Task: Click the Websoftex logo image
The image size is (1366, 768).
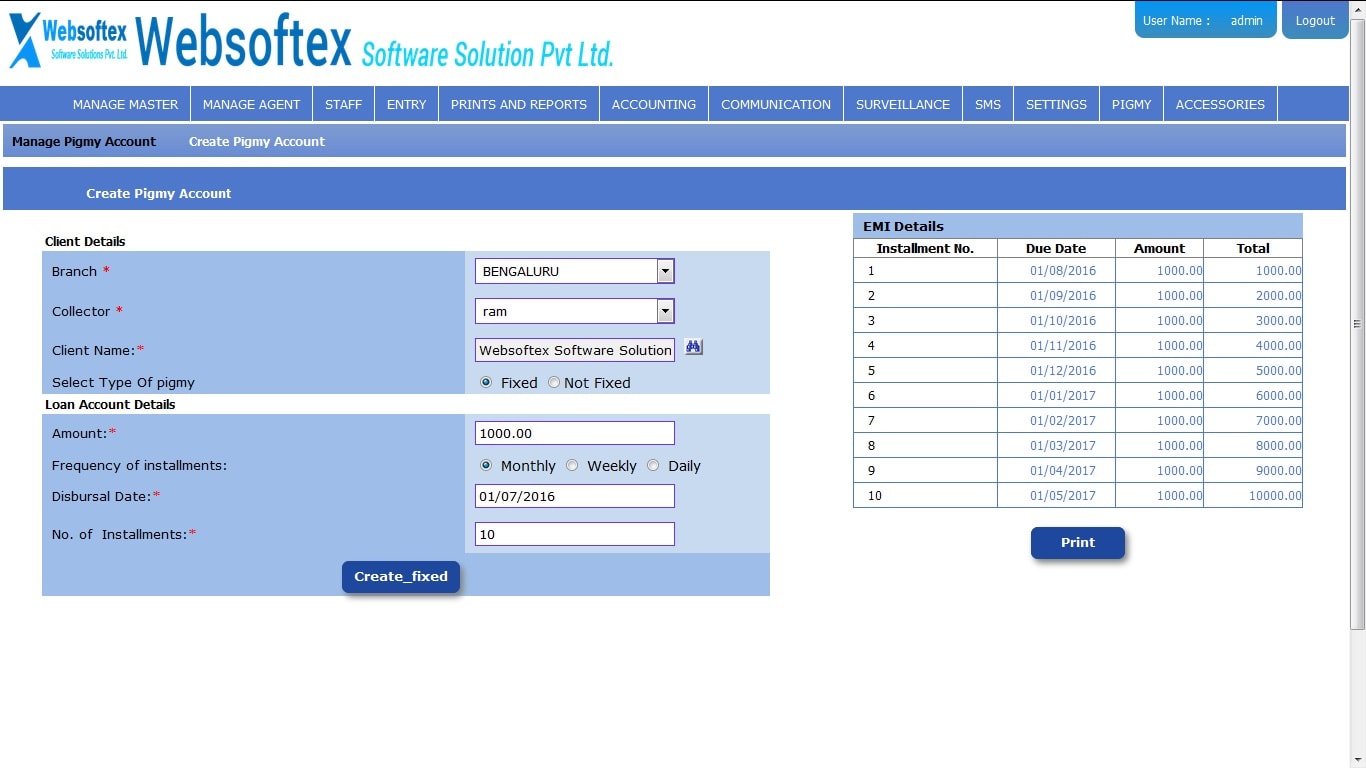Action: click(311, 42)
